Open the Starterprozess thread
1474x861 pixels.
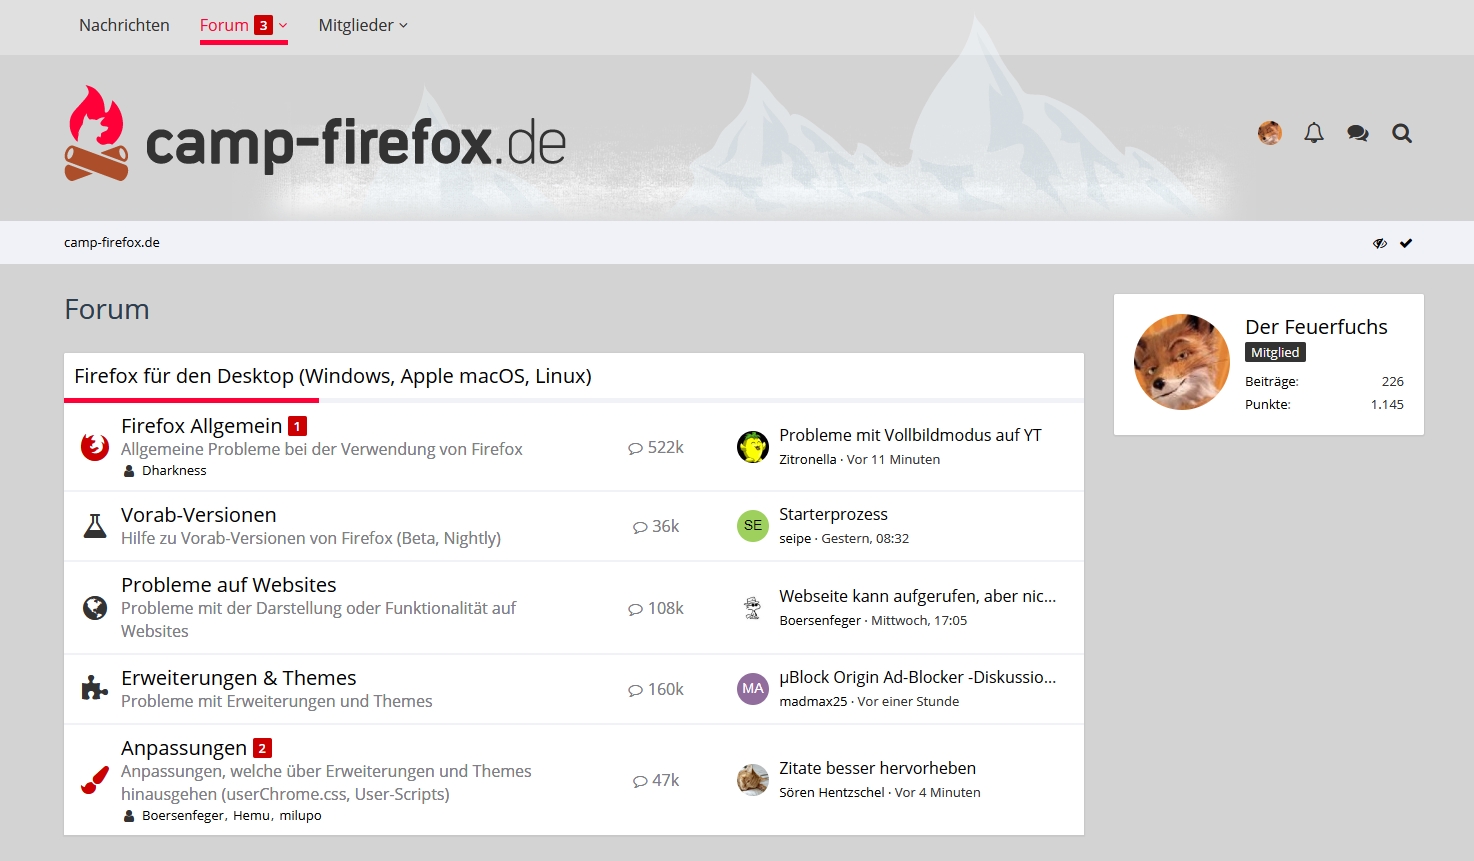[833, 514]
